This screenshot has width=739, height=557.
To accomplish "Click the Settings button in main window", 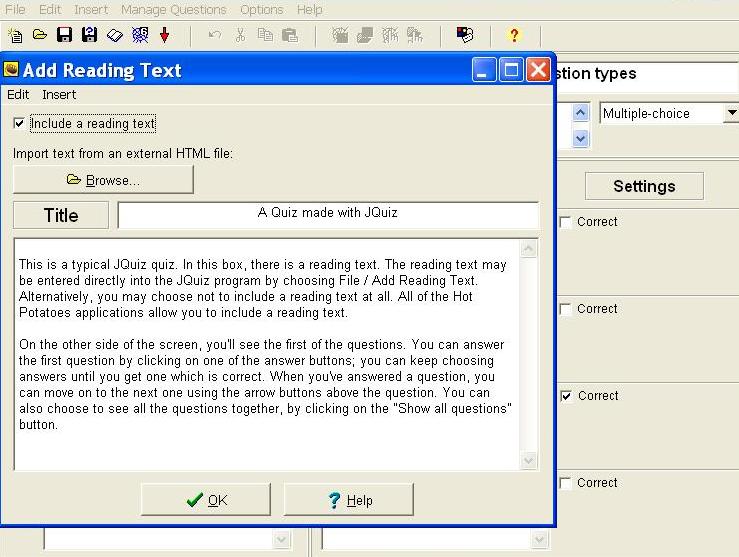I will (644, 186).
